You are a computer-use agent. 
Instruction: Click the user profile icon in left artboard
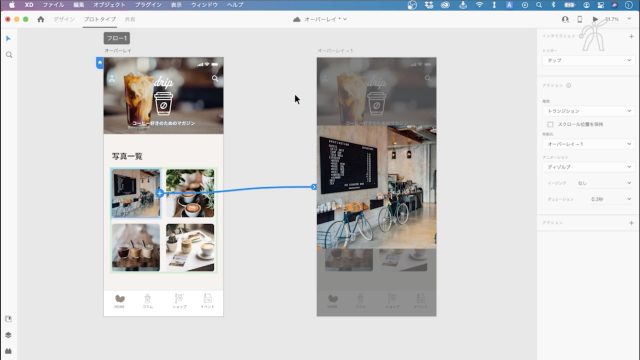[x=112, y=79]
